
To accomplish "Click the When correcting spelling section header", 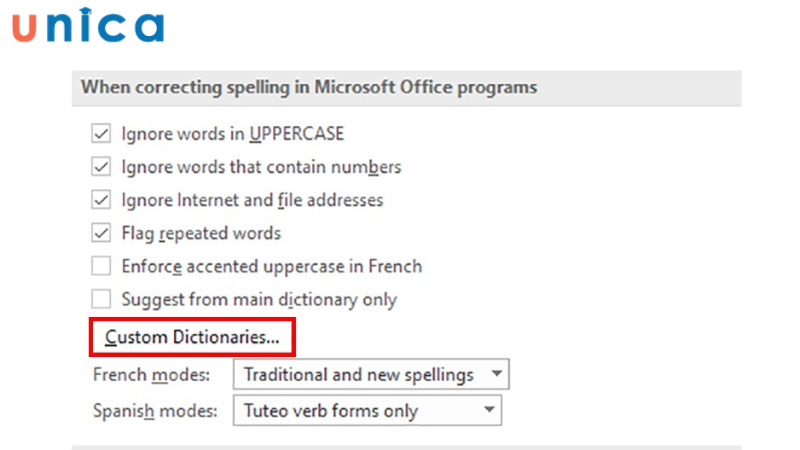I will coord(309,87).
